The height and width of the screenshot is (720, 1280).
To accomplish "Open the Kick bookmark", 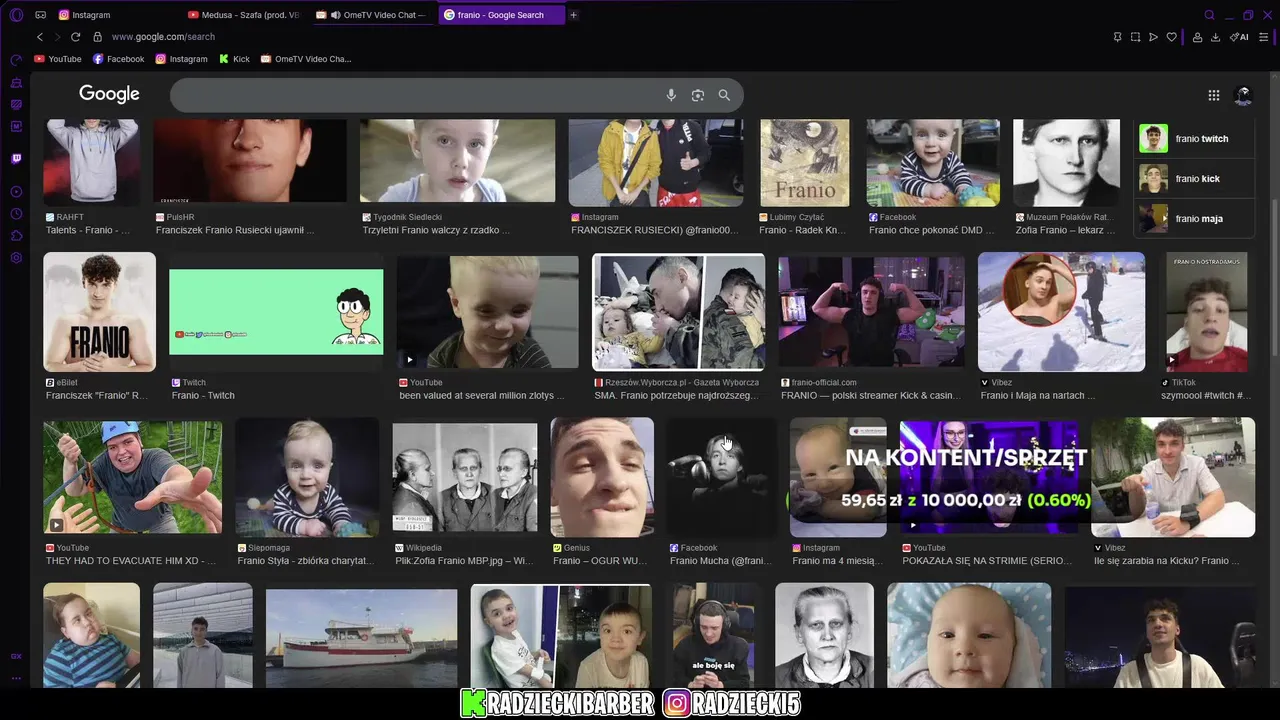I will (235, 59).
